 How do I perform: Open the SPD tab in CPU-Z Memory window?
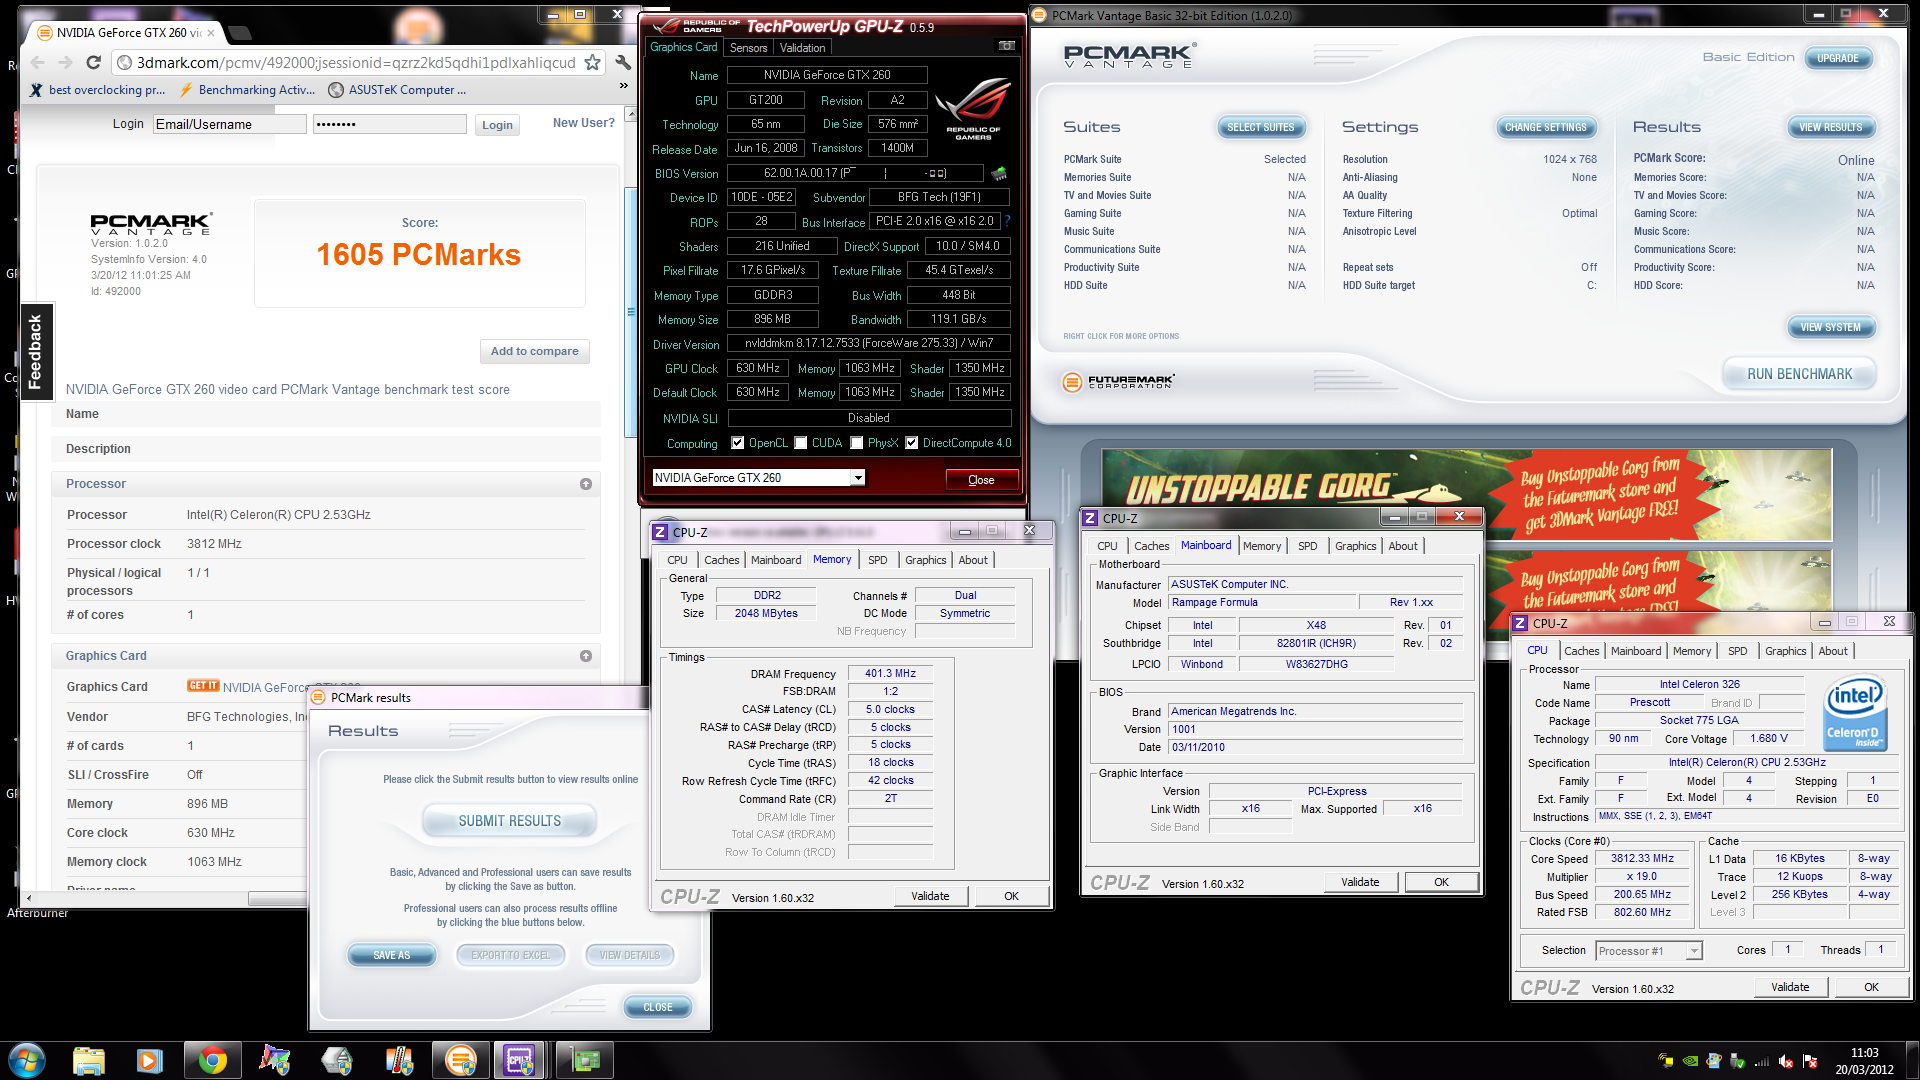[x=877, y=560]
